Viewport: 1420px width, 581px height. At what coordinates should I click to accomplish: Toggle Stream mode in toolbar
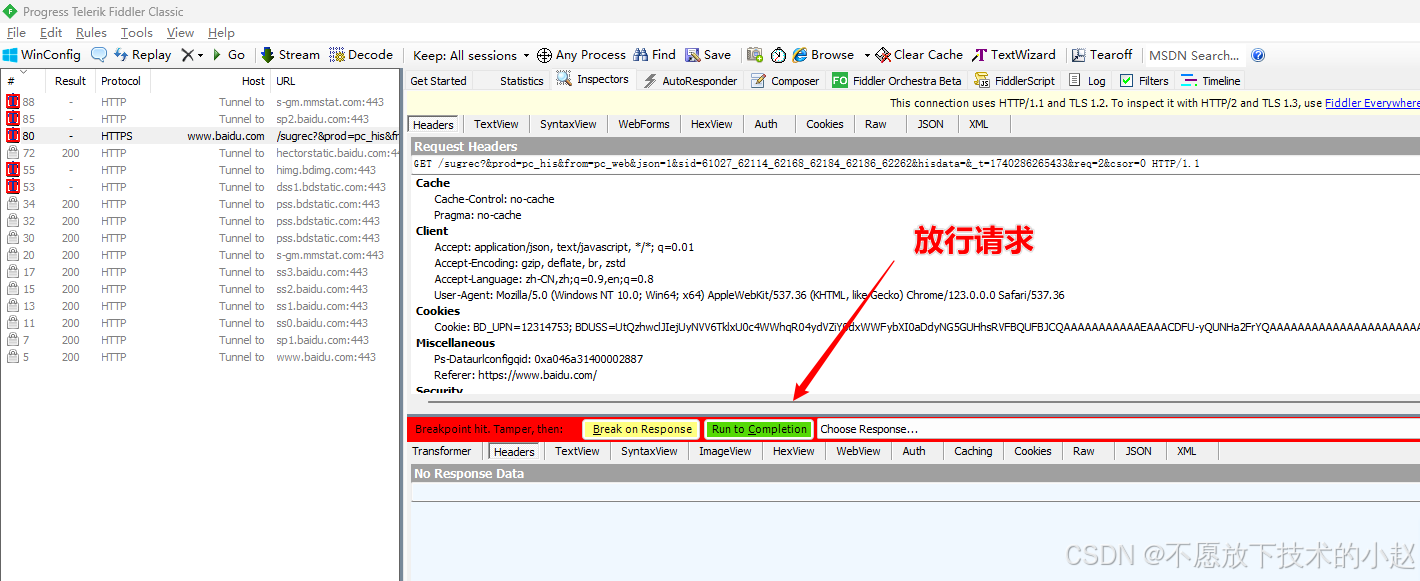(x=290, y=55)
